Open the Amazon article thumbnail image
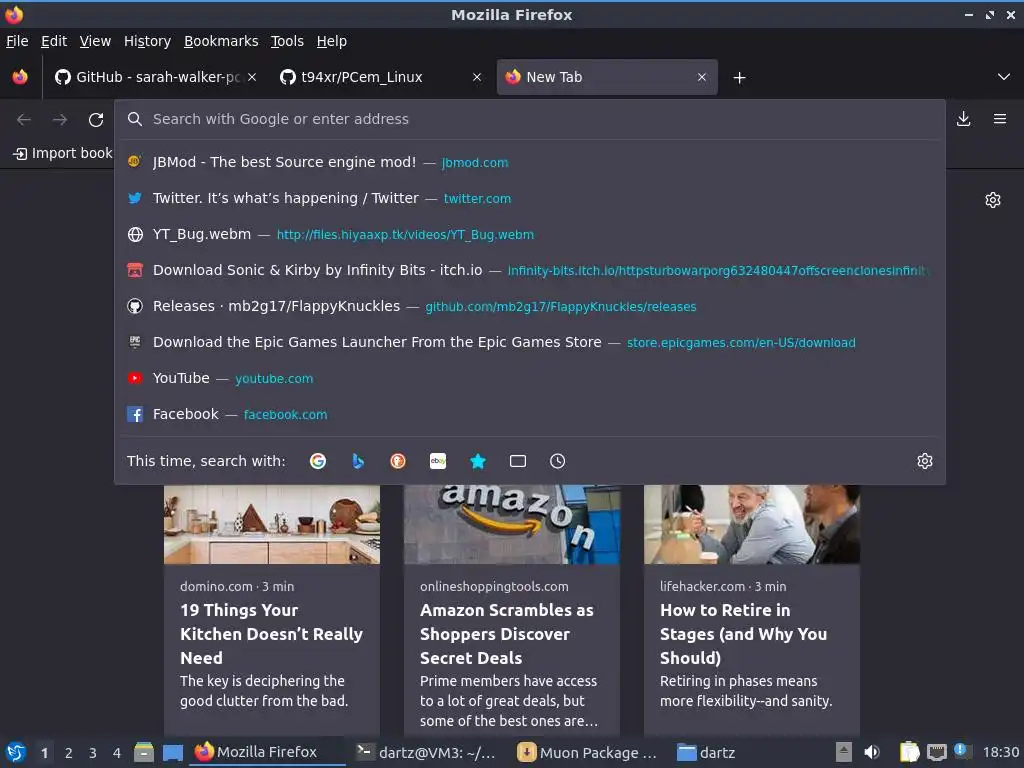This screenshot has height=768, width=1024. pyautogui.click(x=512, y=524)
